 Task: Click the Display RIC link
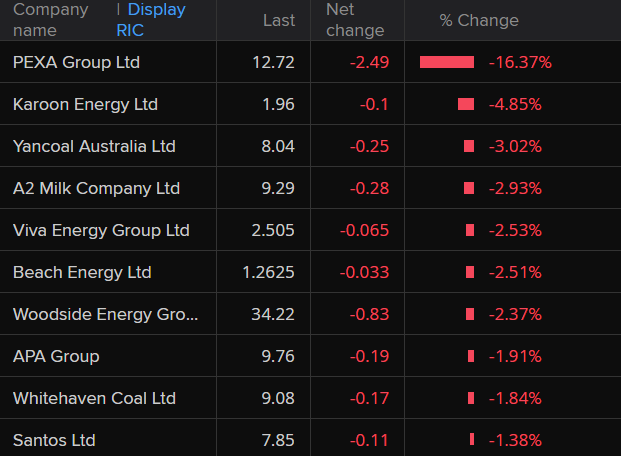pos(155,20)
